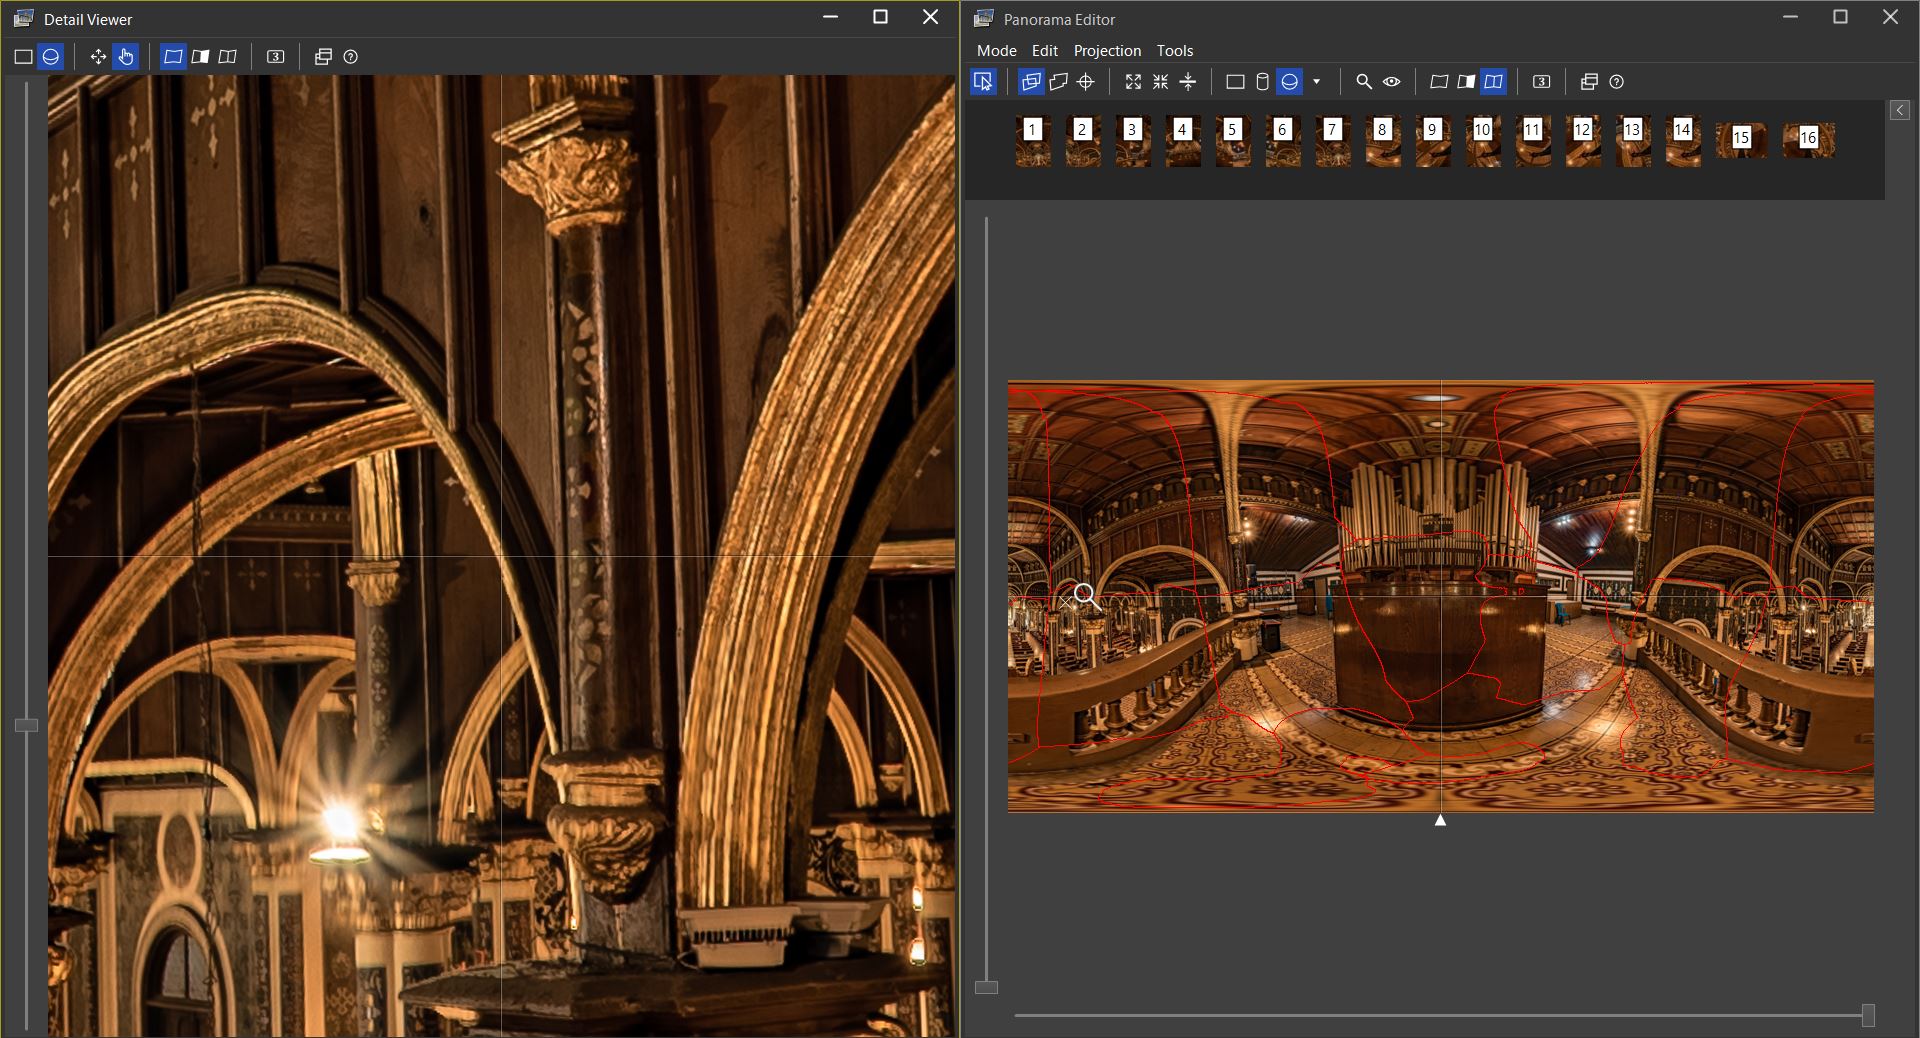Select source image thumbnail 11
This screenshot has height=1038, width=1920.
[x=1533, y=140]
